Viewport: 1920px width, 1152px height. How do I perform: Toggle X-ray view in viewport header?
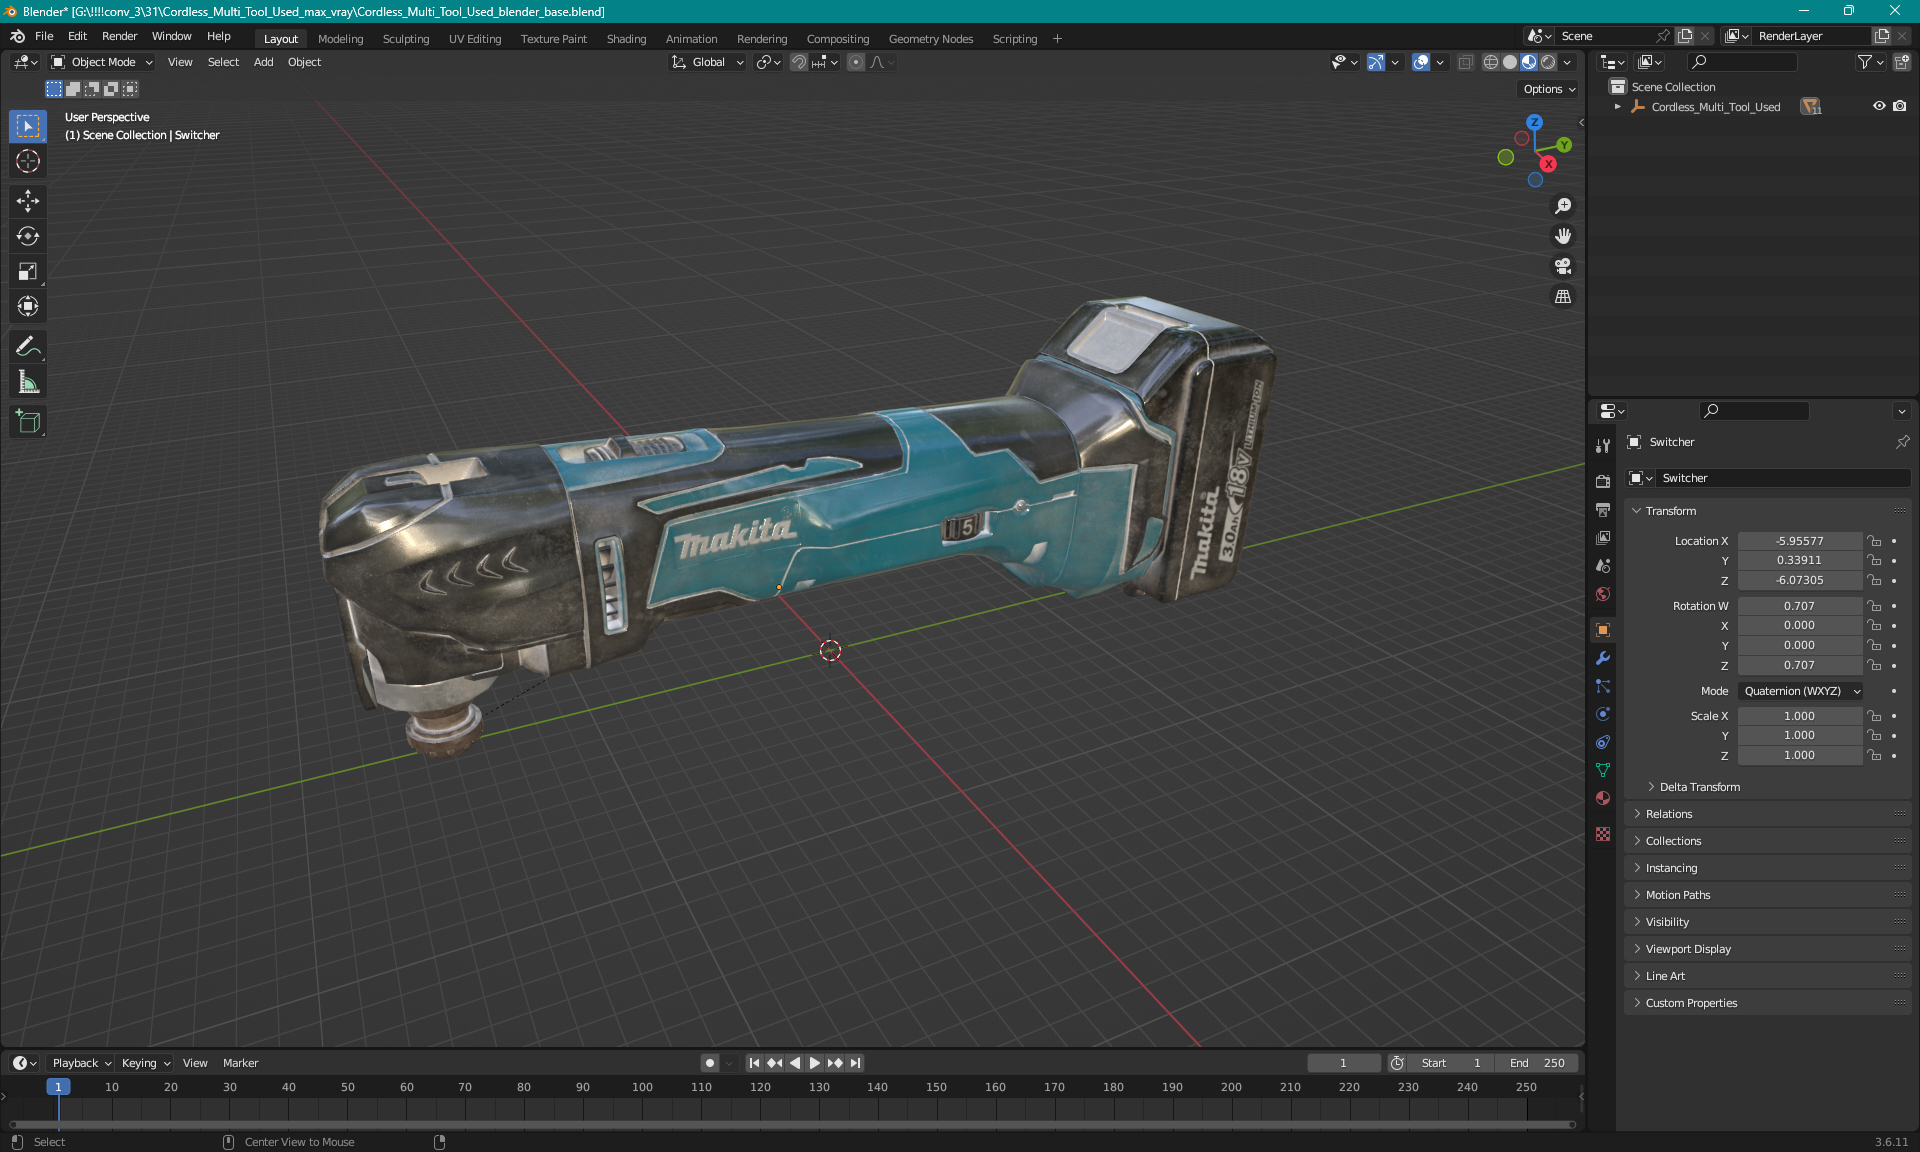coord(1465,62)
